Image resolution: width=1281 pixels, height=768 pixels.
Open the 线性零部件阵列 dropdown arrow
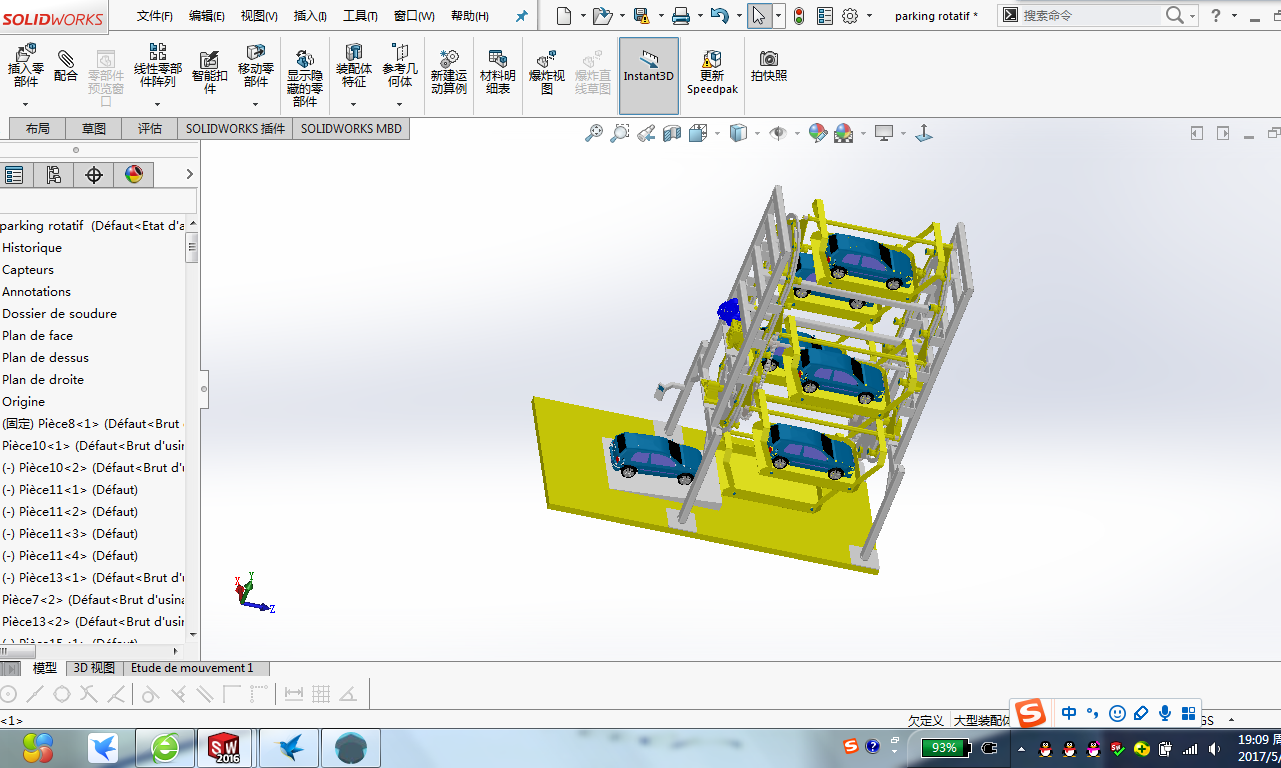[157, 104]
